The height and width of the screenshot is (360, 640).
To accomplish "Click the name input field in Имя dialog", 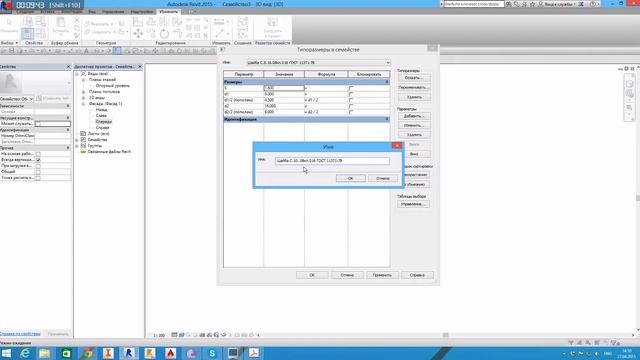I will pos(332,161).
